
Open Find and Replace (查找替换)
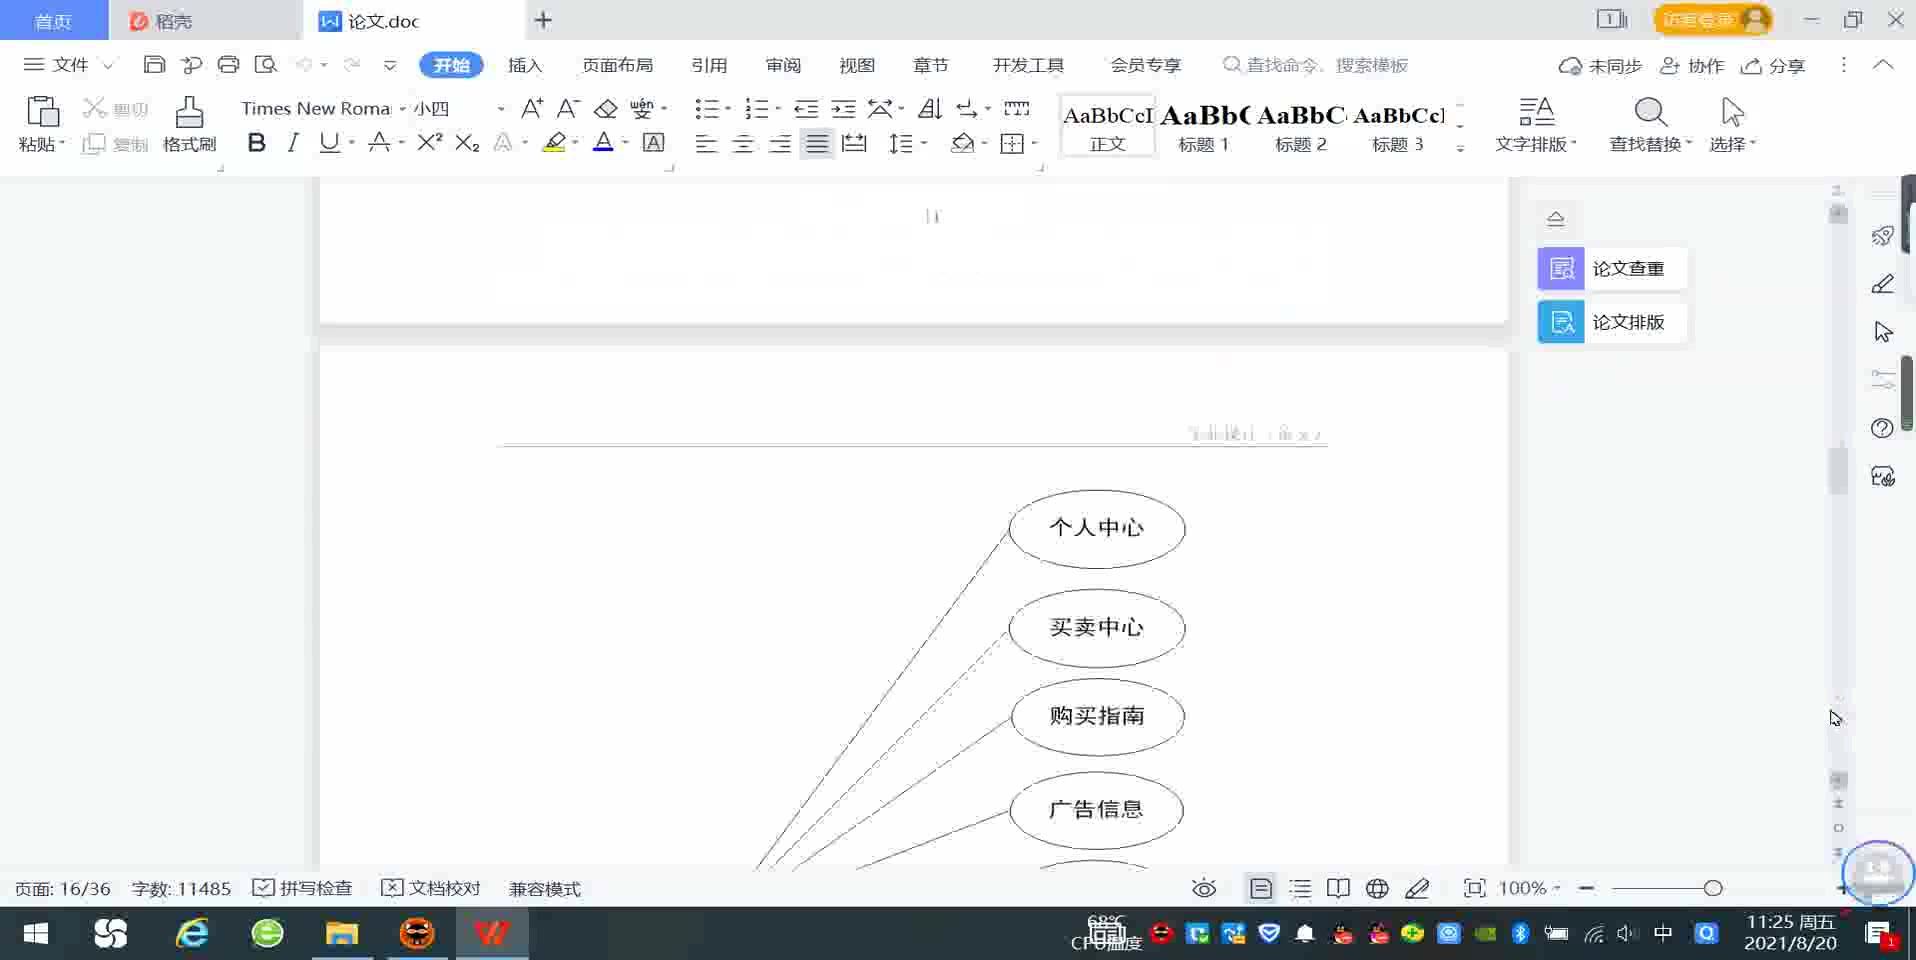coord(1649,124)
